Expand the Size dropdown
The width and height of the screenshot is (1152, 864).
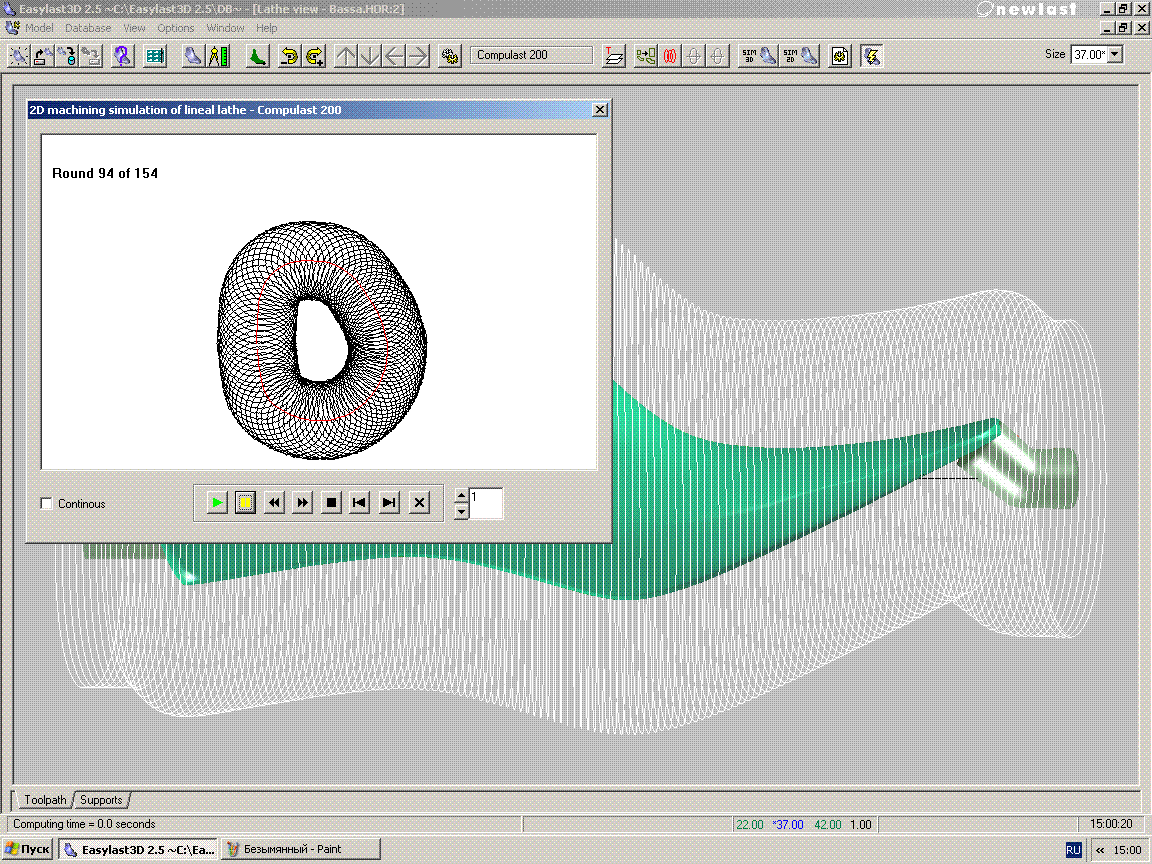(1115, 55)
